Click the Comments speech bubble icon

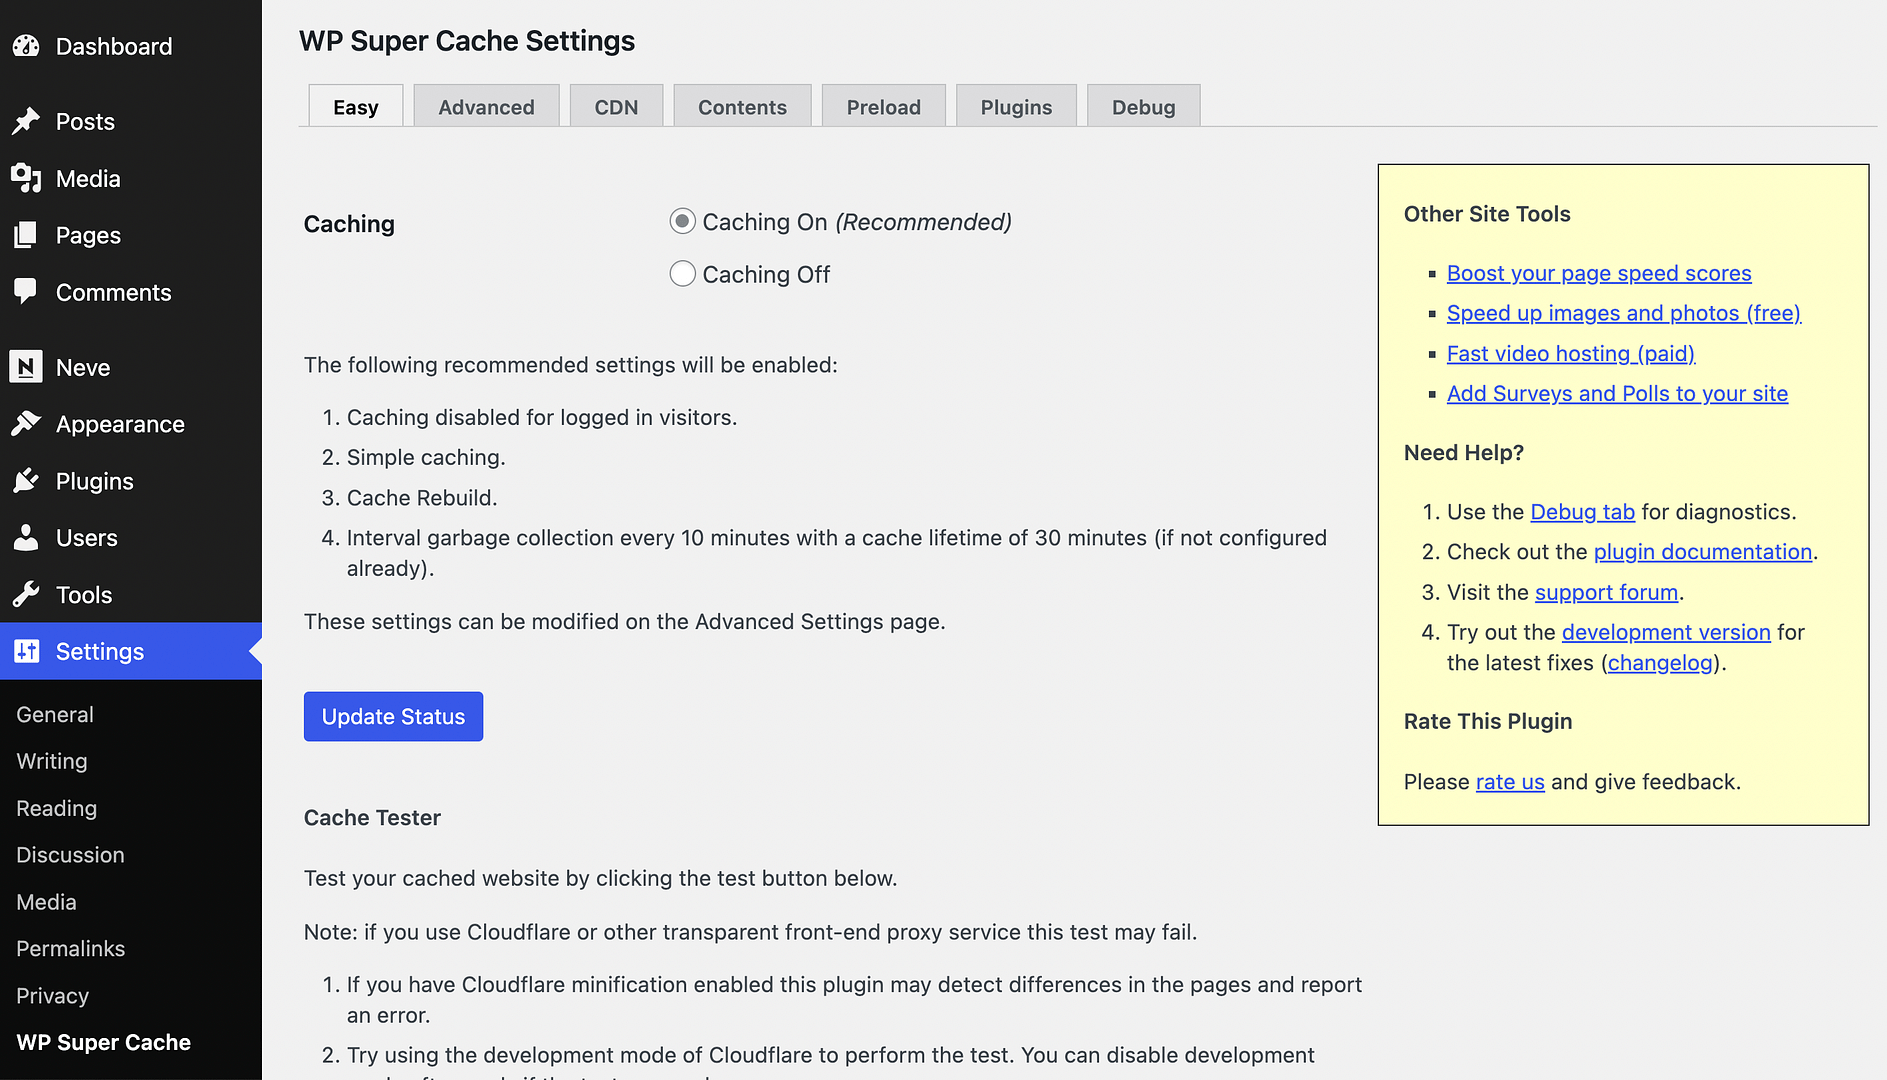coord(26,292)
